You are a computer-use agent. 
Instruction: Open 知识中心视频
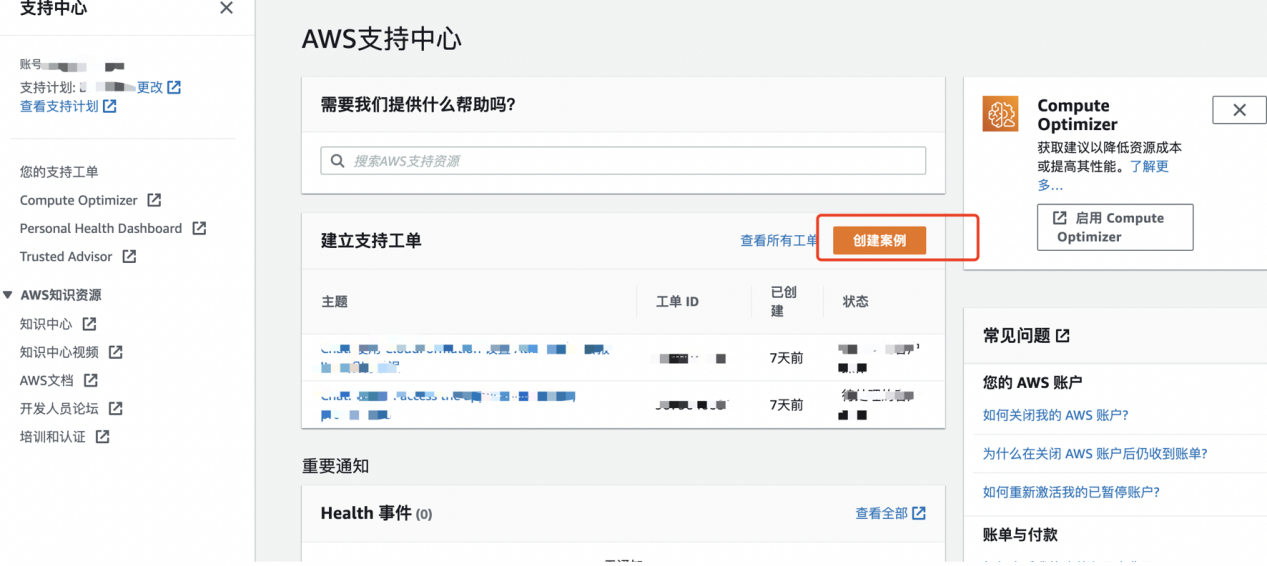click(x=59, y=352)
